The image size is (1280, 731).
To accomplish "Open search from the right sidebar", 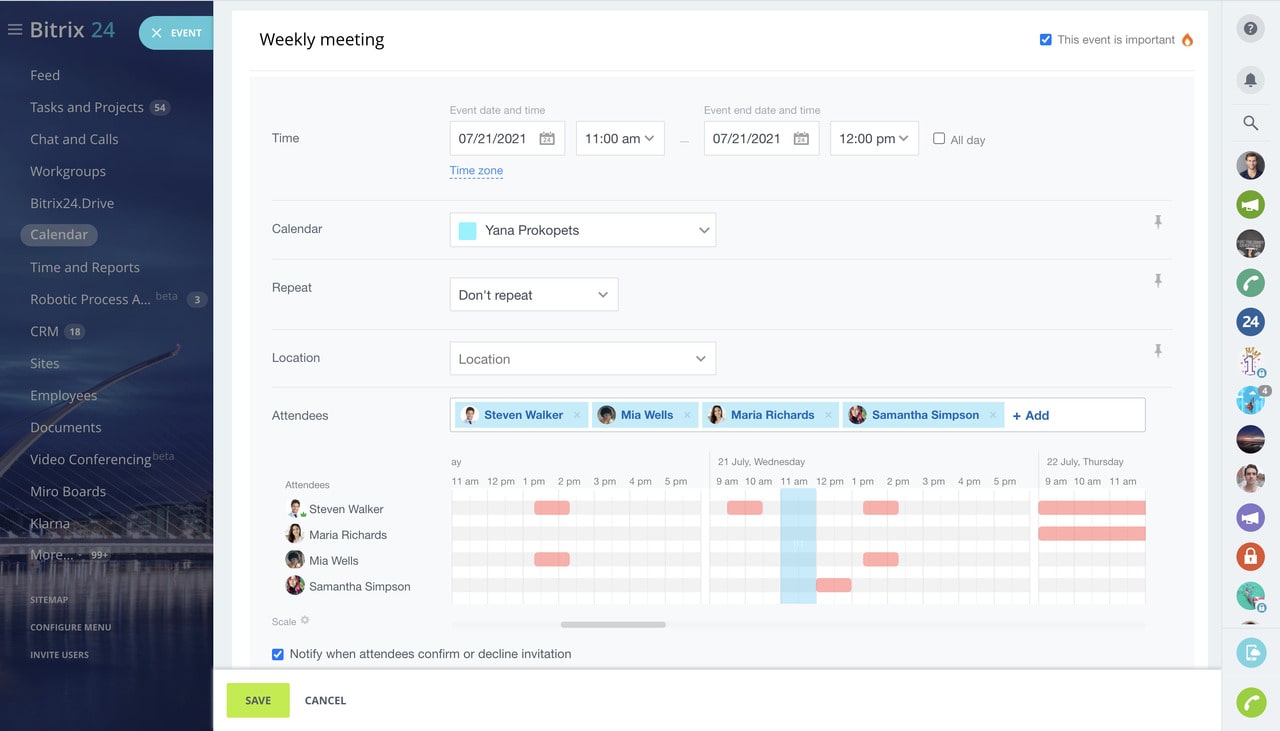I will click(x=1250, y=123).
